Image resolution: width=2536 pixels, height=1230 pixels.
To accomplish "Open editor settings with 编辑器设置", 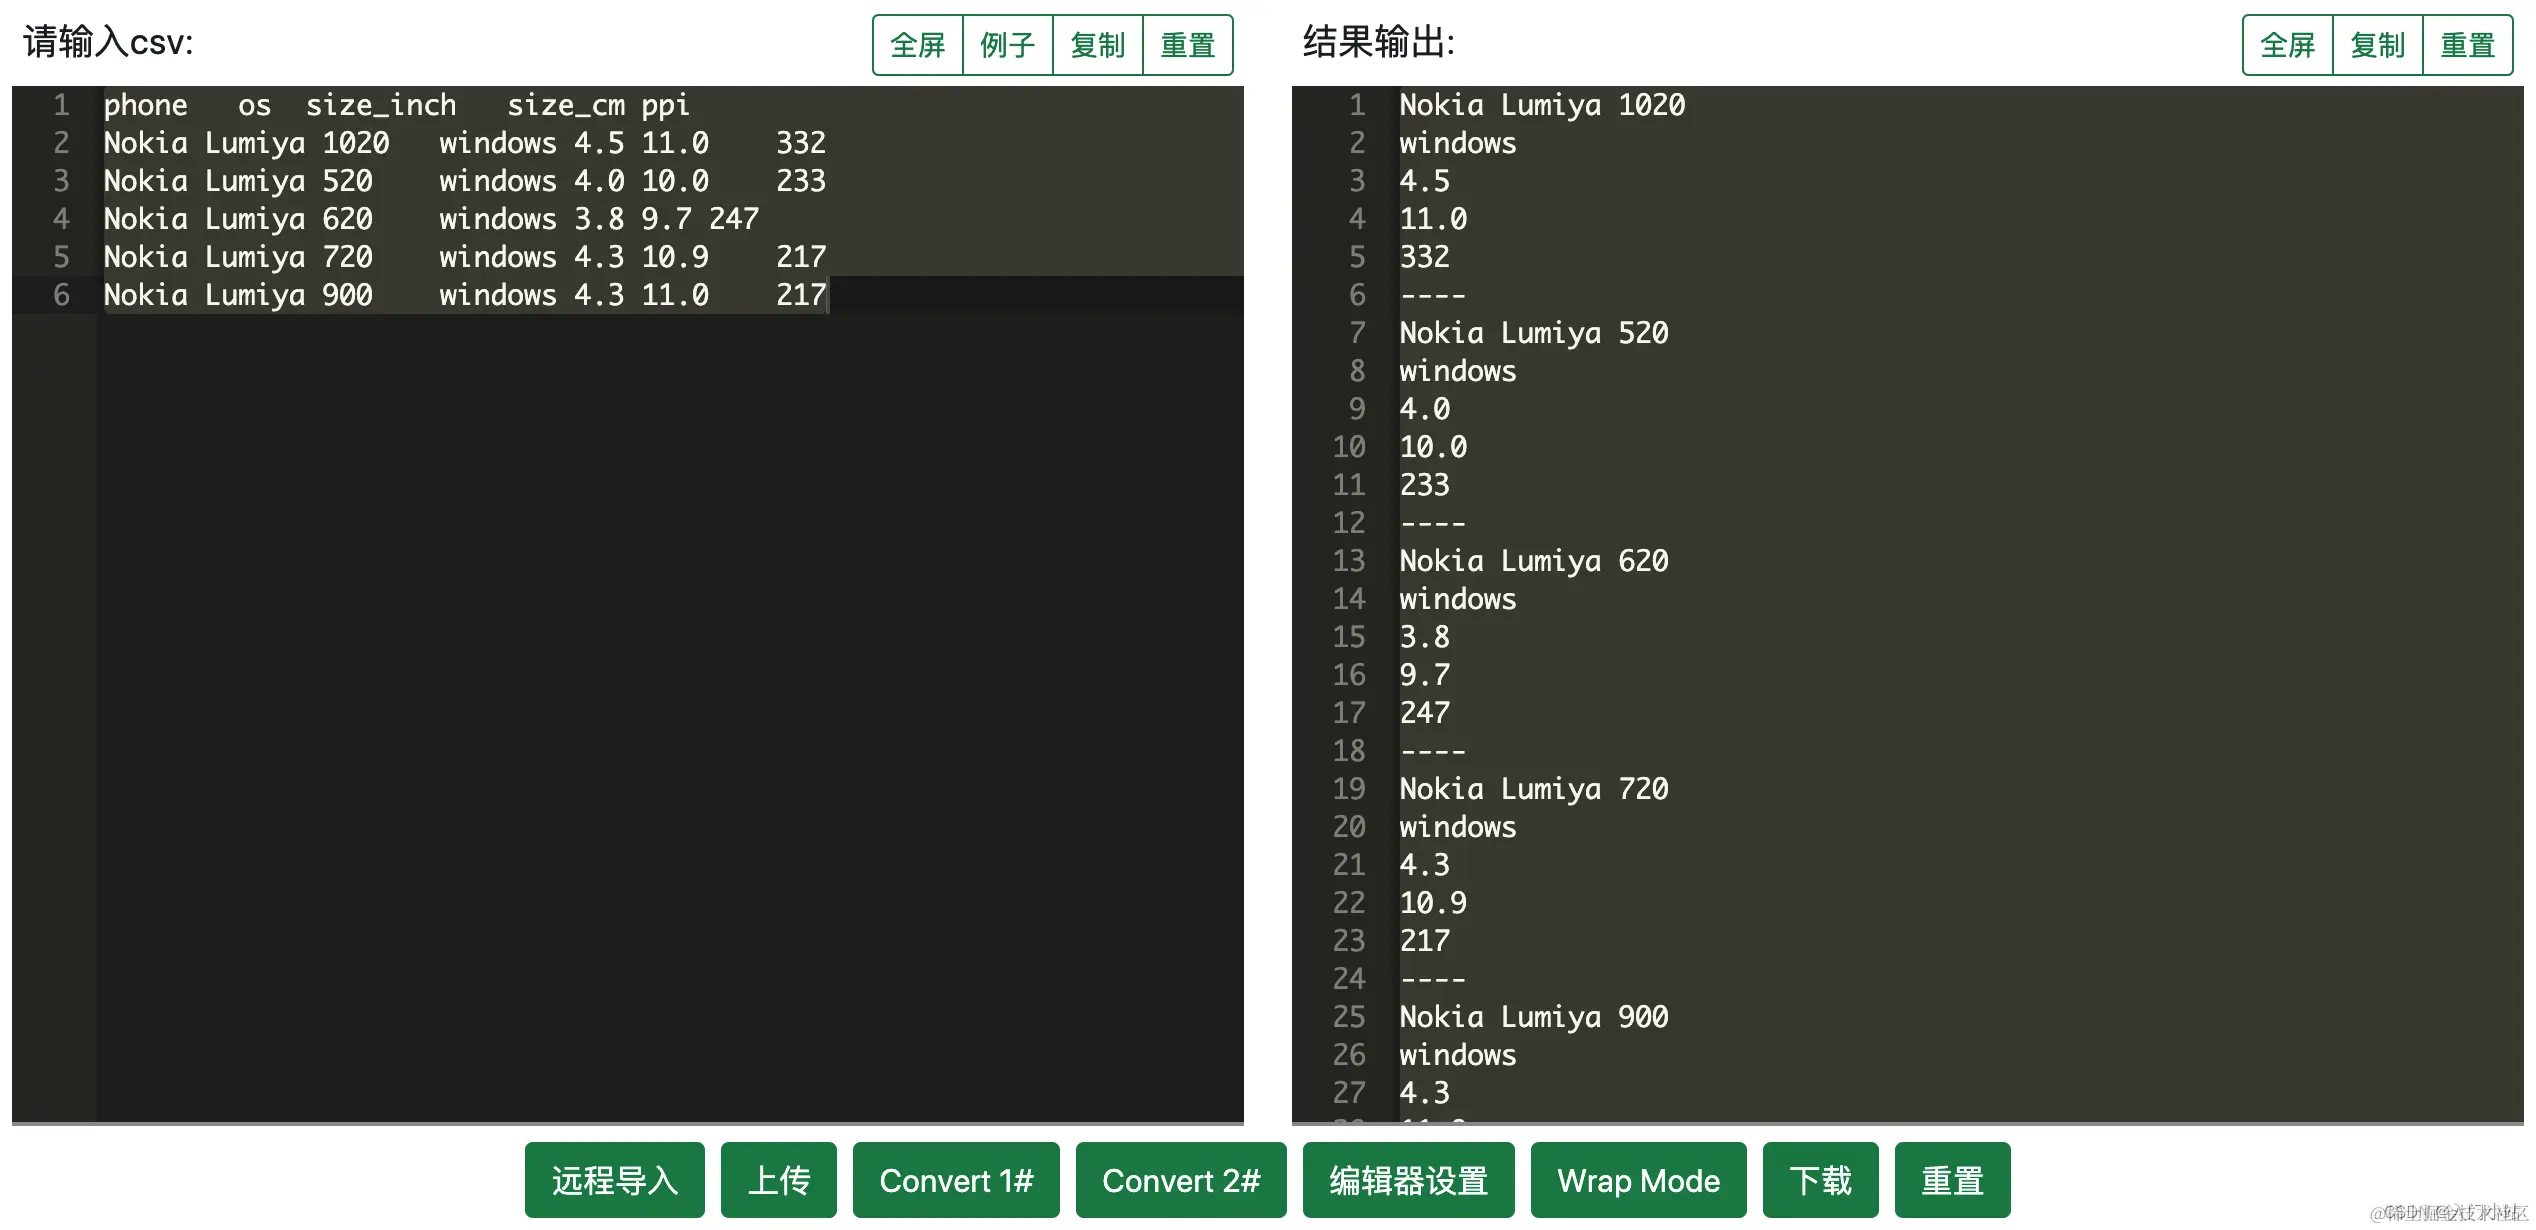I will coord(1408,1180).
